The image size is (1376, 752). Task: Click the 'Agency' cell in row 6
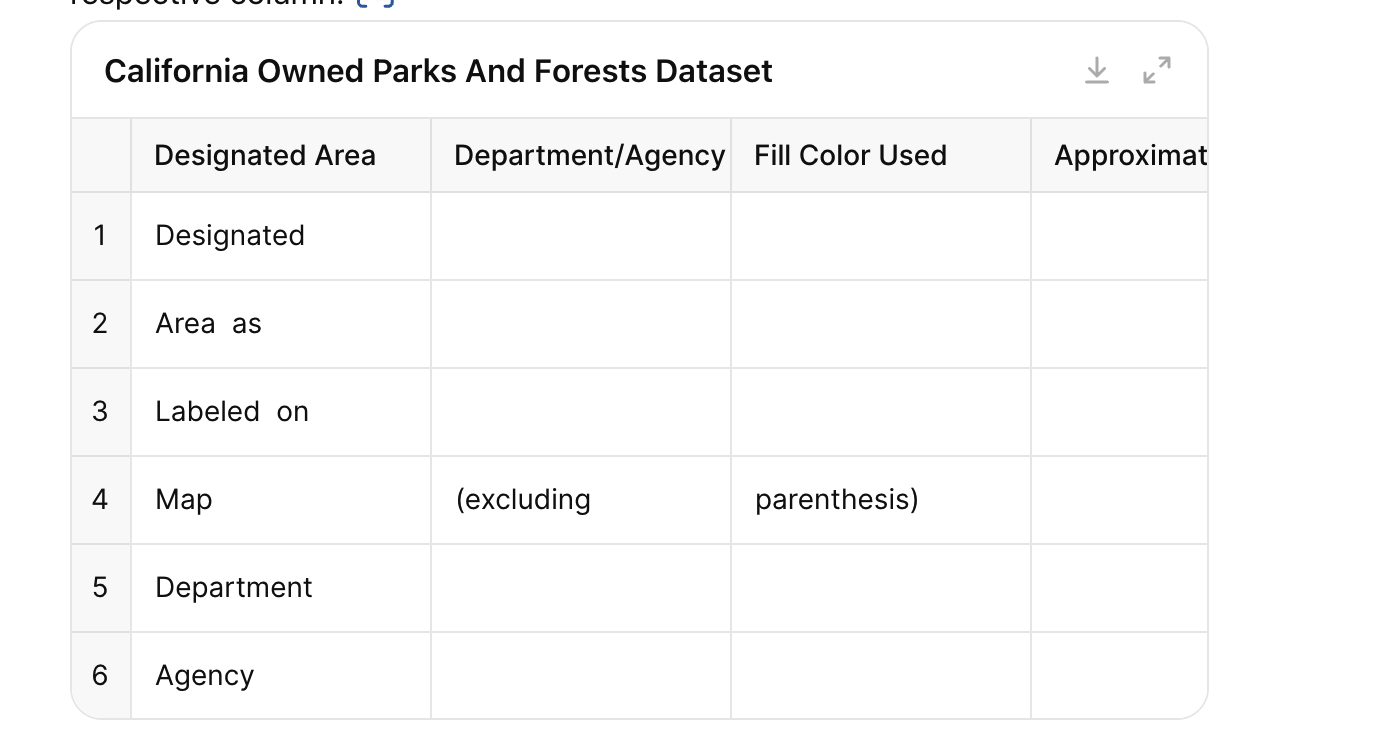(281, 676)
